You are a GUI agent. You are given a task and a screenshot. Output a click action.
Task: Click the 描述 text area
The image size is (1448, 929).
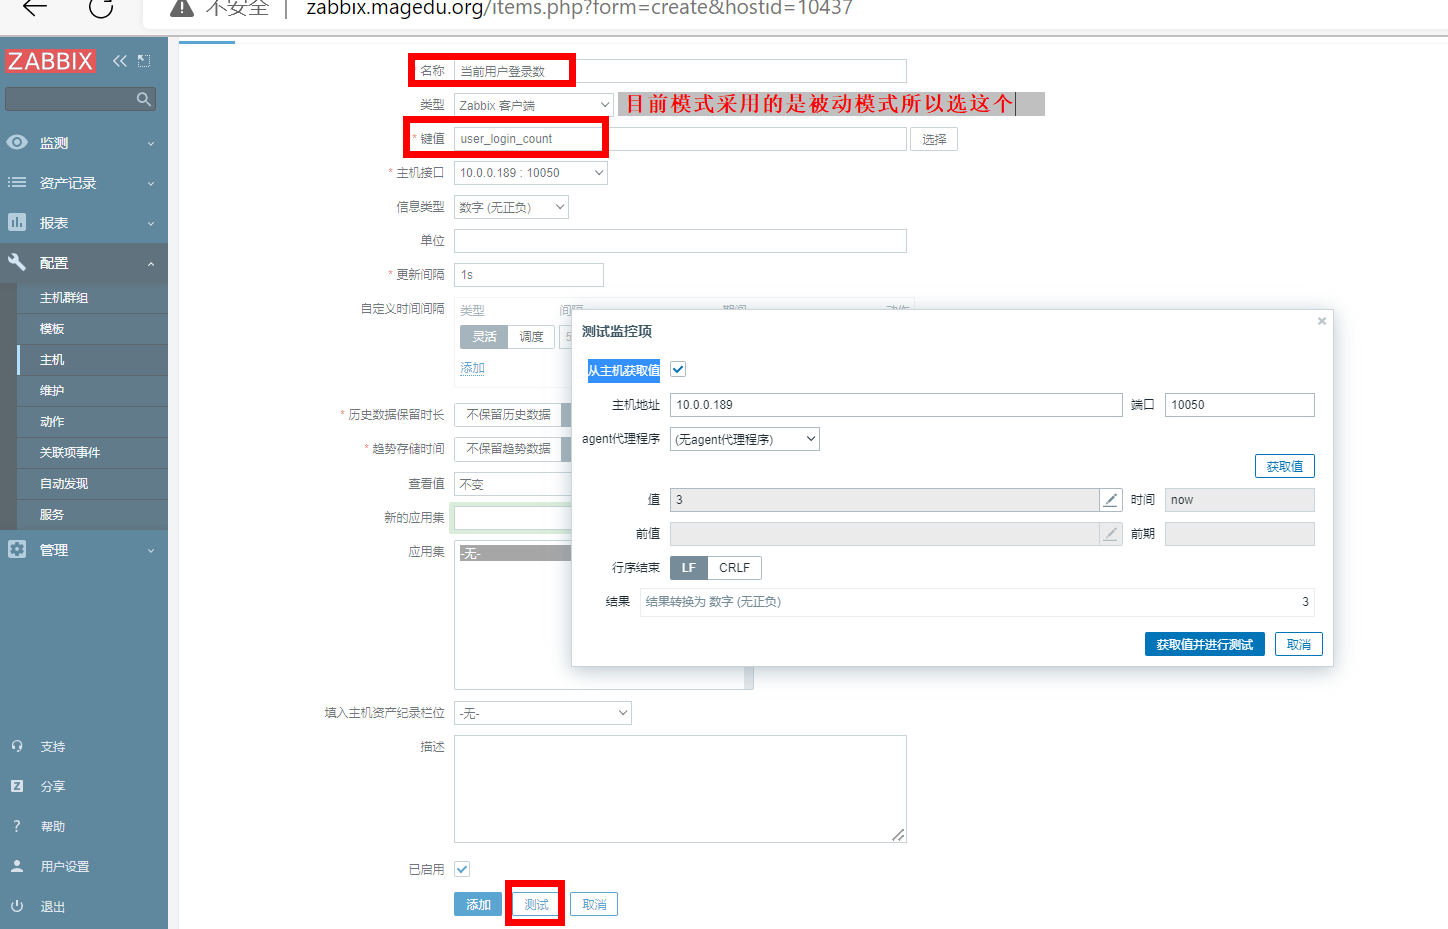coord(680,789)
